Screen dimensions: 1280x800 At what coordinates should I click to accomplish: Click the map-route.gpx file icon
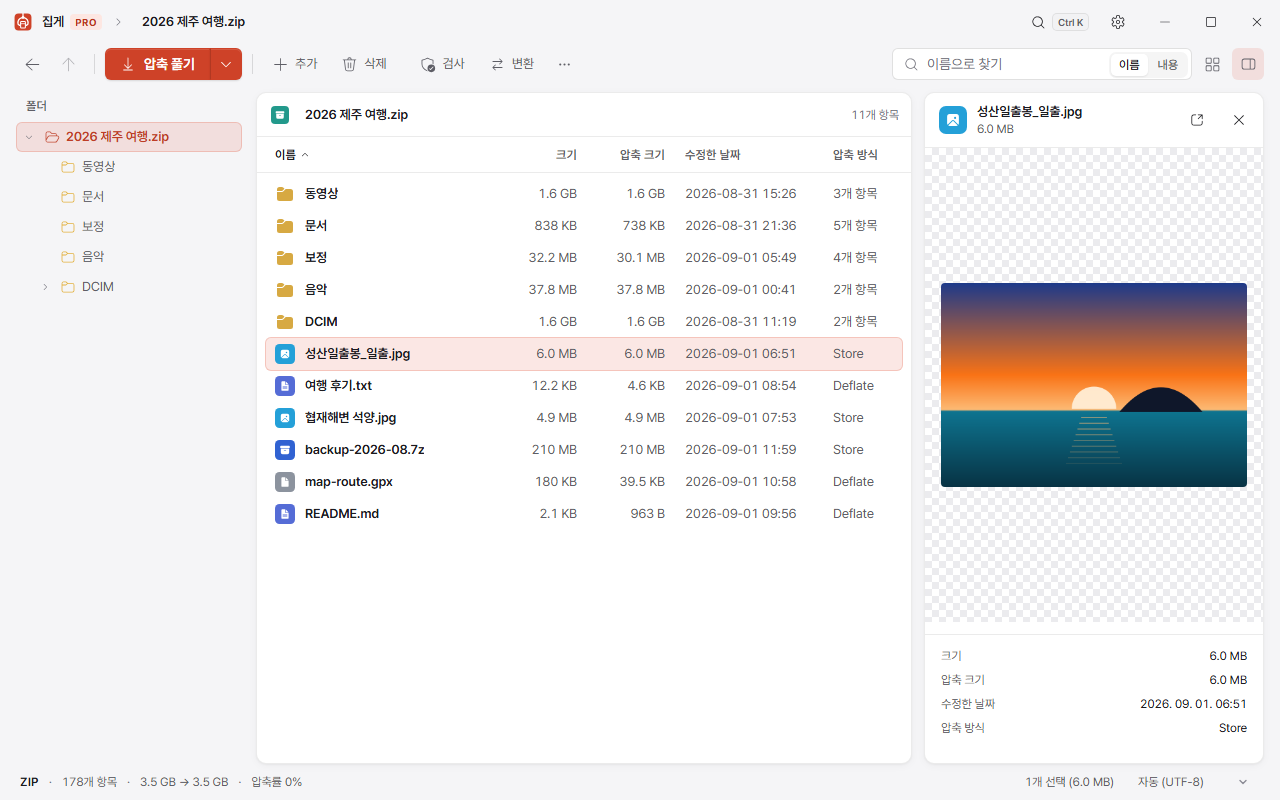pyautogui.click(x=285, y=482)
